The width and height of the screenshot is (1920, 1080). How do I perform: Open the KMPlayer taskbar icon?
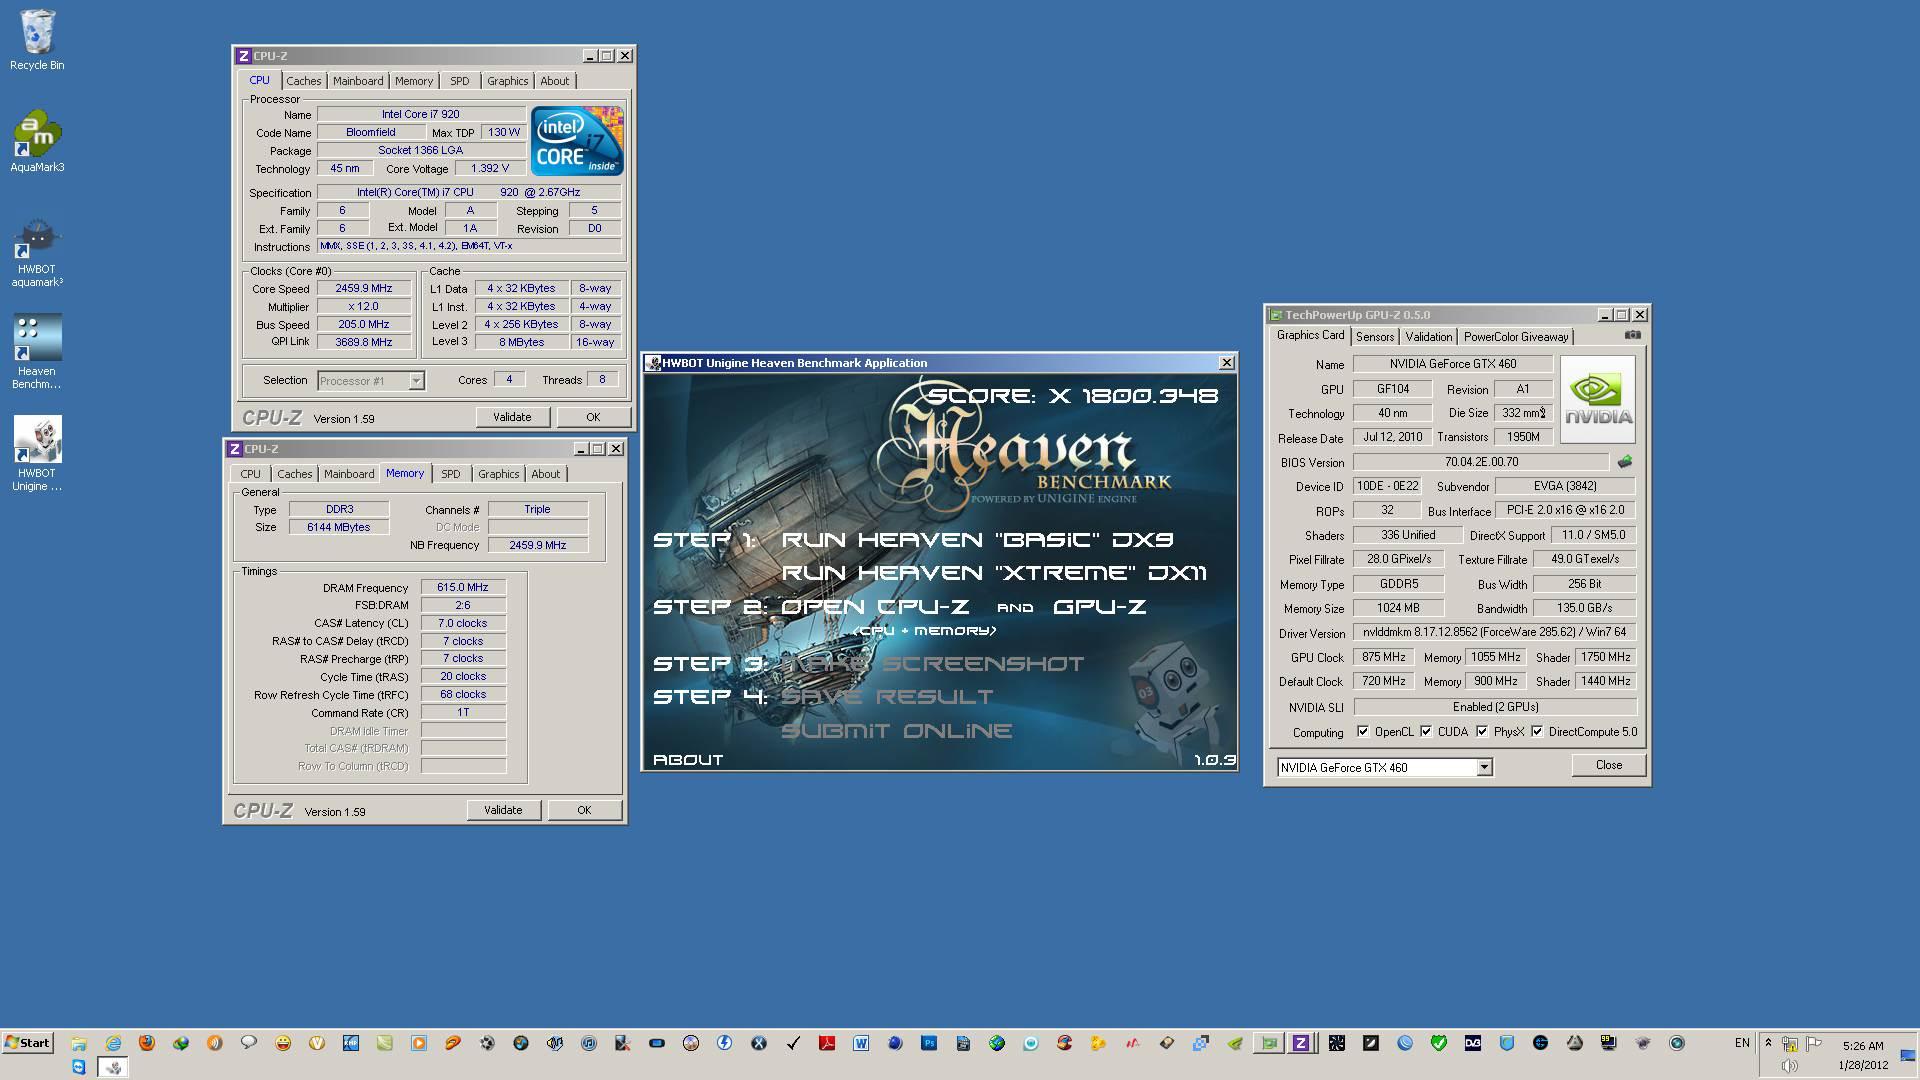click(351, 1043)
